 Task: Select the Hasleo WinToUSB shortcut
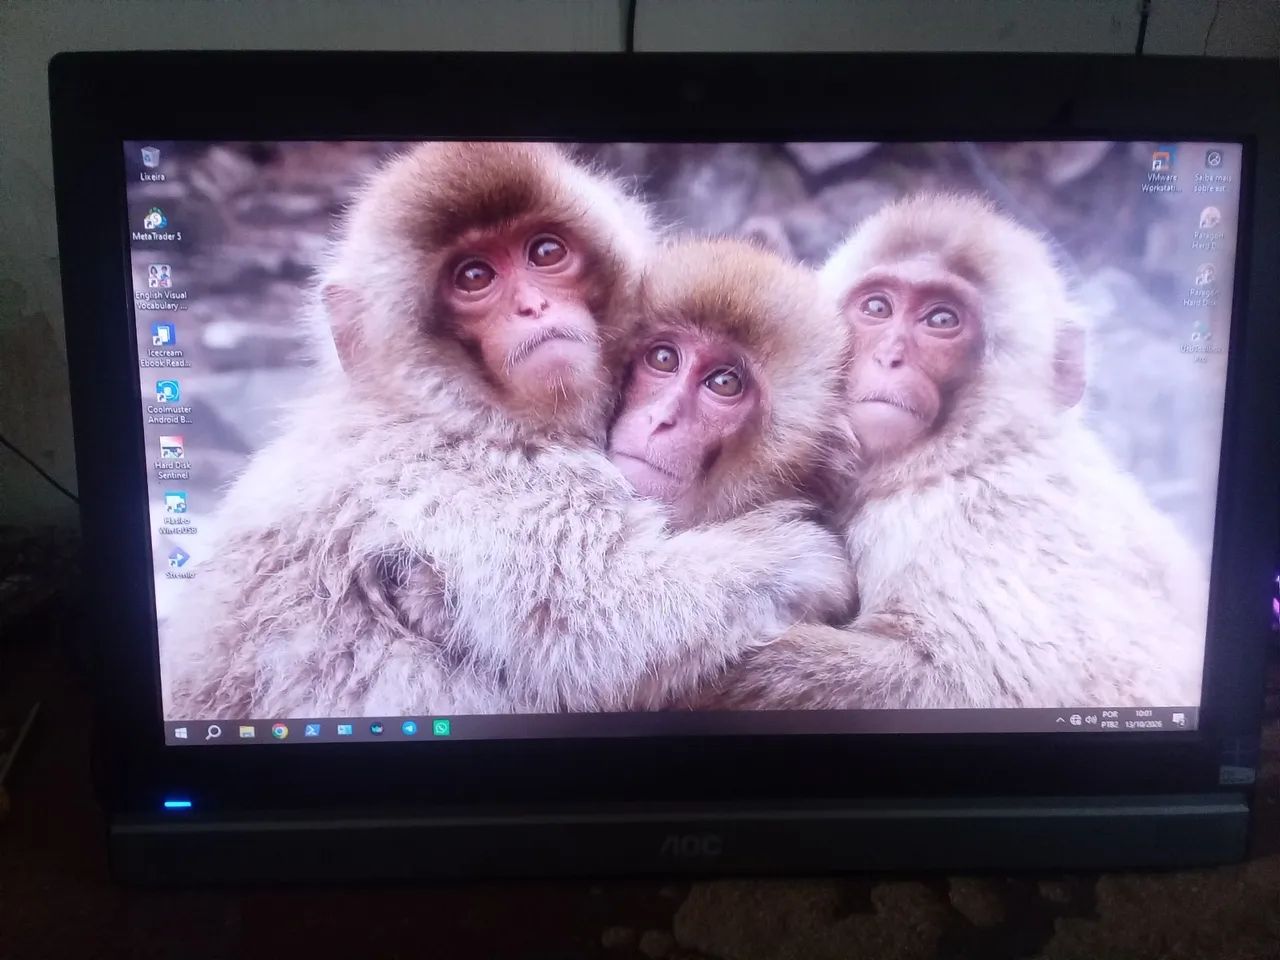(x=176, y=513)
